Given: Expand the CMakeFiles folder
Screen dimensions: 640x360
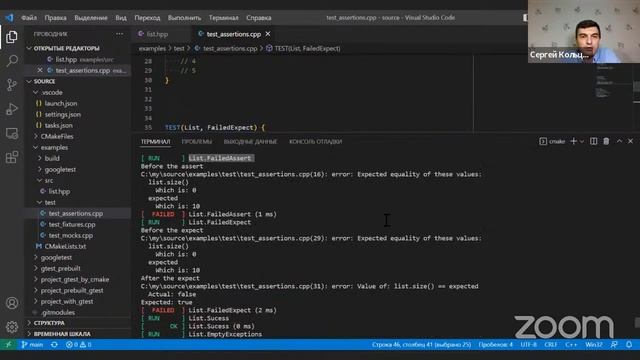Looking at the screenshot, I should [57, 136].
